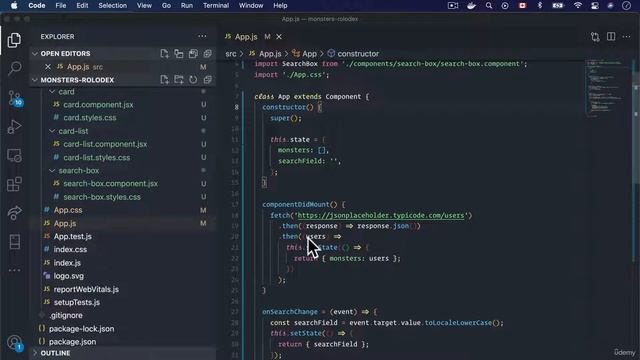Image resolution: width=640 pixels, height=360 pixels.
Task: Open search-box.styles.css file
Action: point(102,197)
